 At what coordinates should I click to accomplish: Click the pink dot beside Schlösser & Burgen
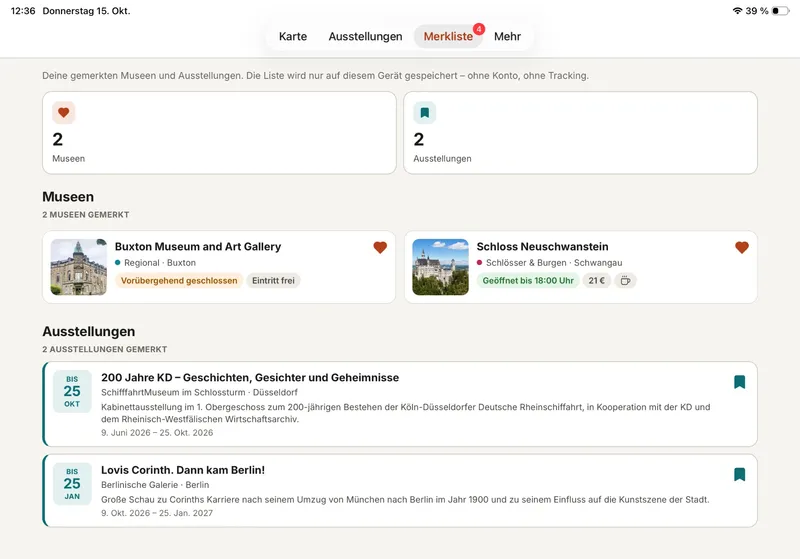coord(480,263)
